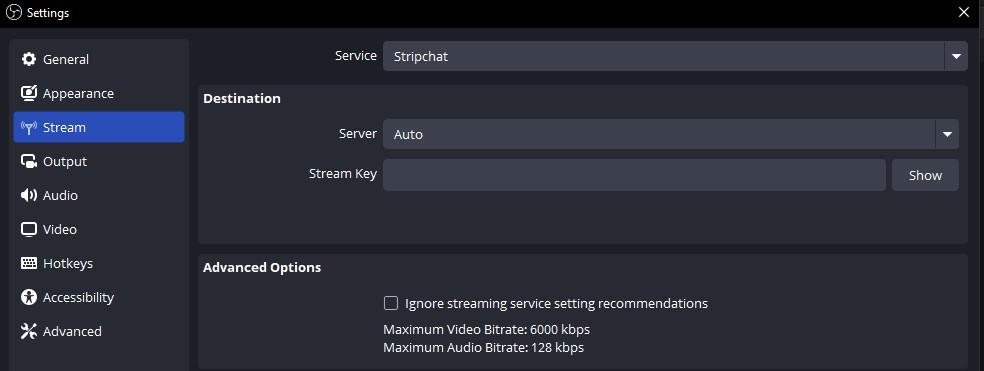Image resolution: width=984 pixels, height=371 pixels.
Task: Open the Service dropdown showing Stripchat
Action: pyautogui.click(x=675, y=56)
